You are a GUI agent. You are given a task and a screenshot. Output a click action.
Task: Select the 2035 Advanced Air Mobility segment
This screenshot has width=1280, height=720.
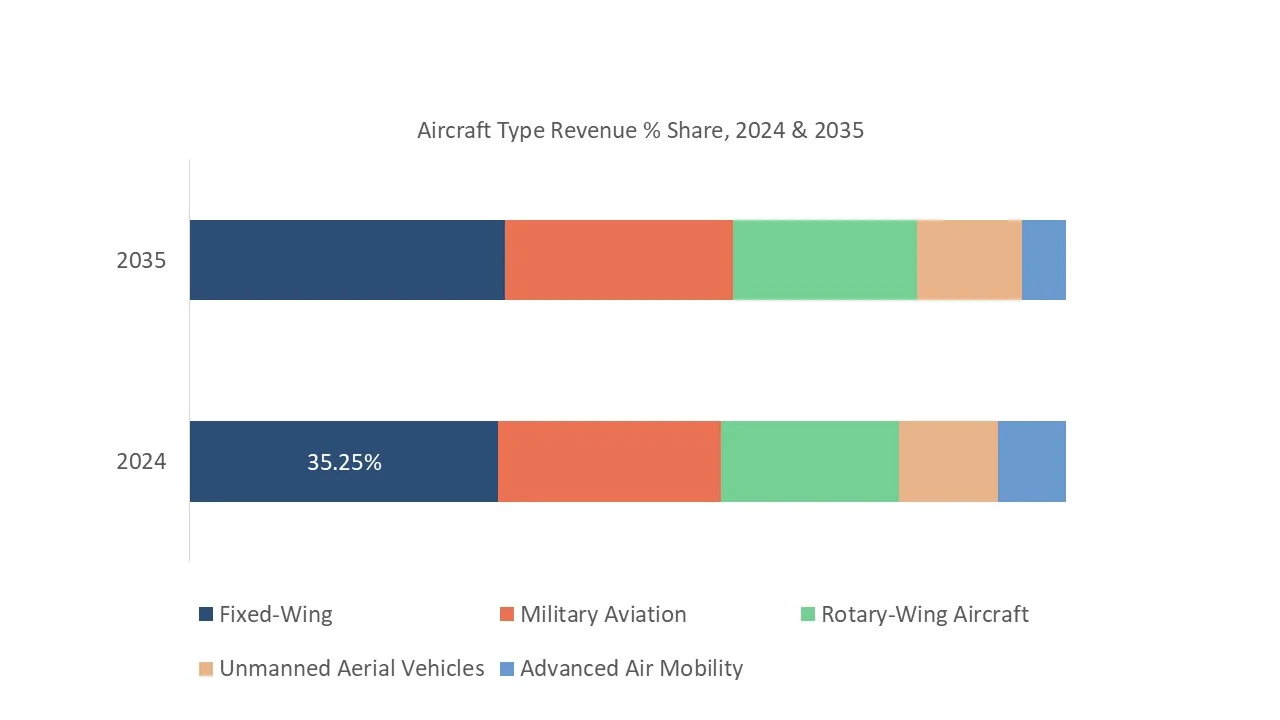pyautogui.click(x=1043, y=260)
